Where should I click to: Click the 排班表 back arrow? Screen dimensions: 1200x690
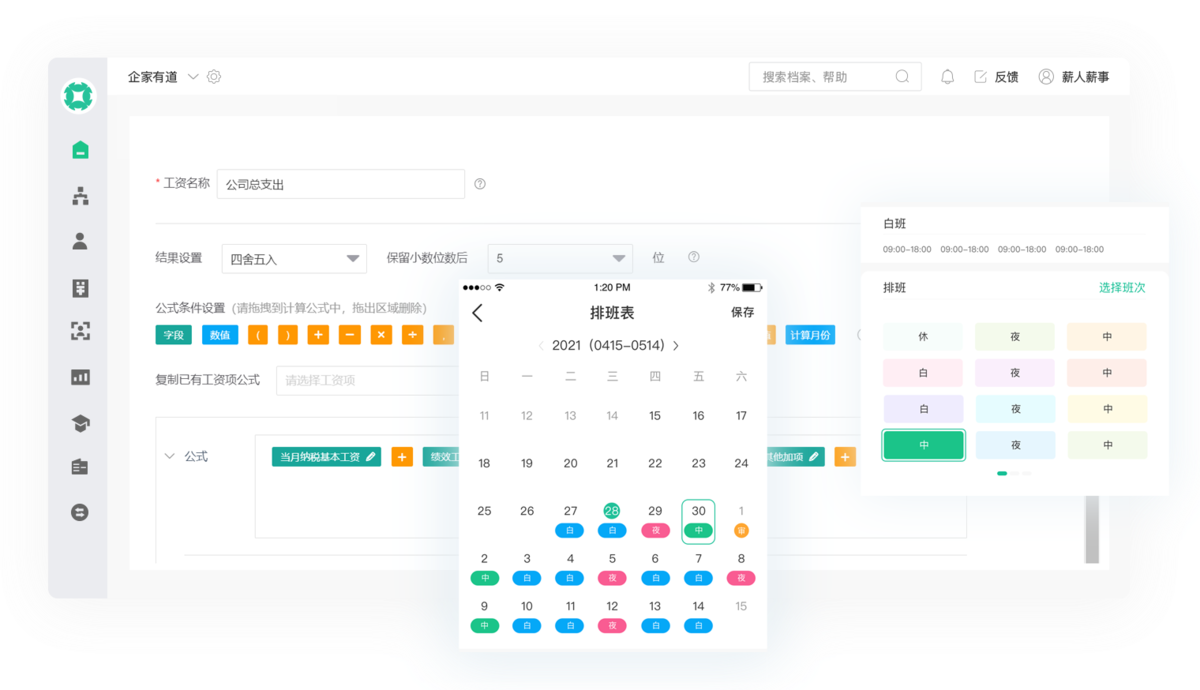pos(477,312)
